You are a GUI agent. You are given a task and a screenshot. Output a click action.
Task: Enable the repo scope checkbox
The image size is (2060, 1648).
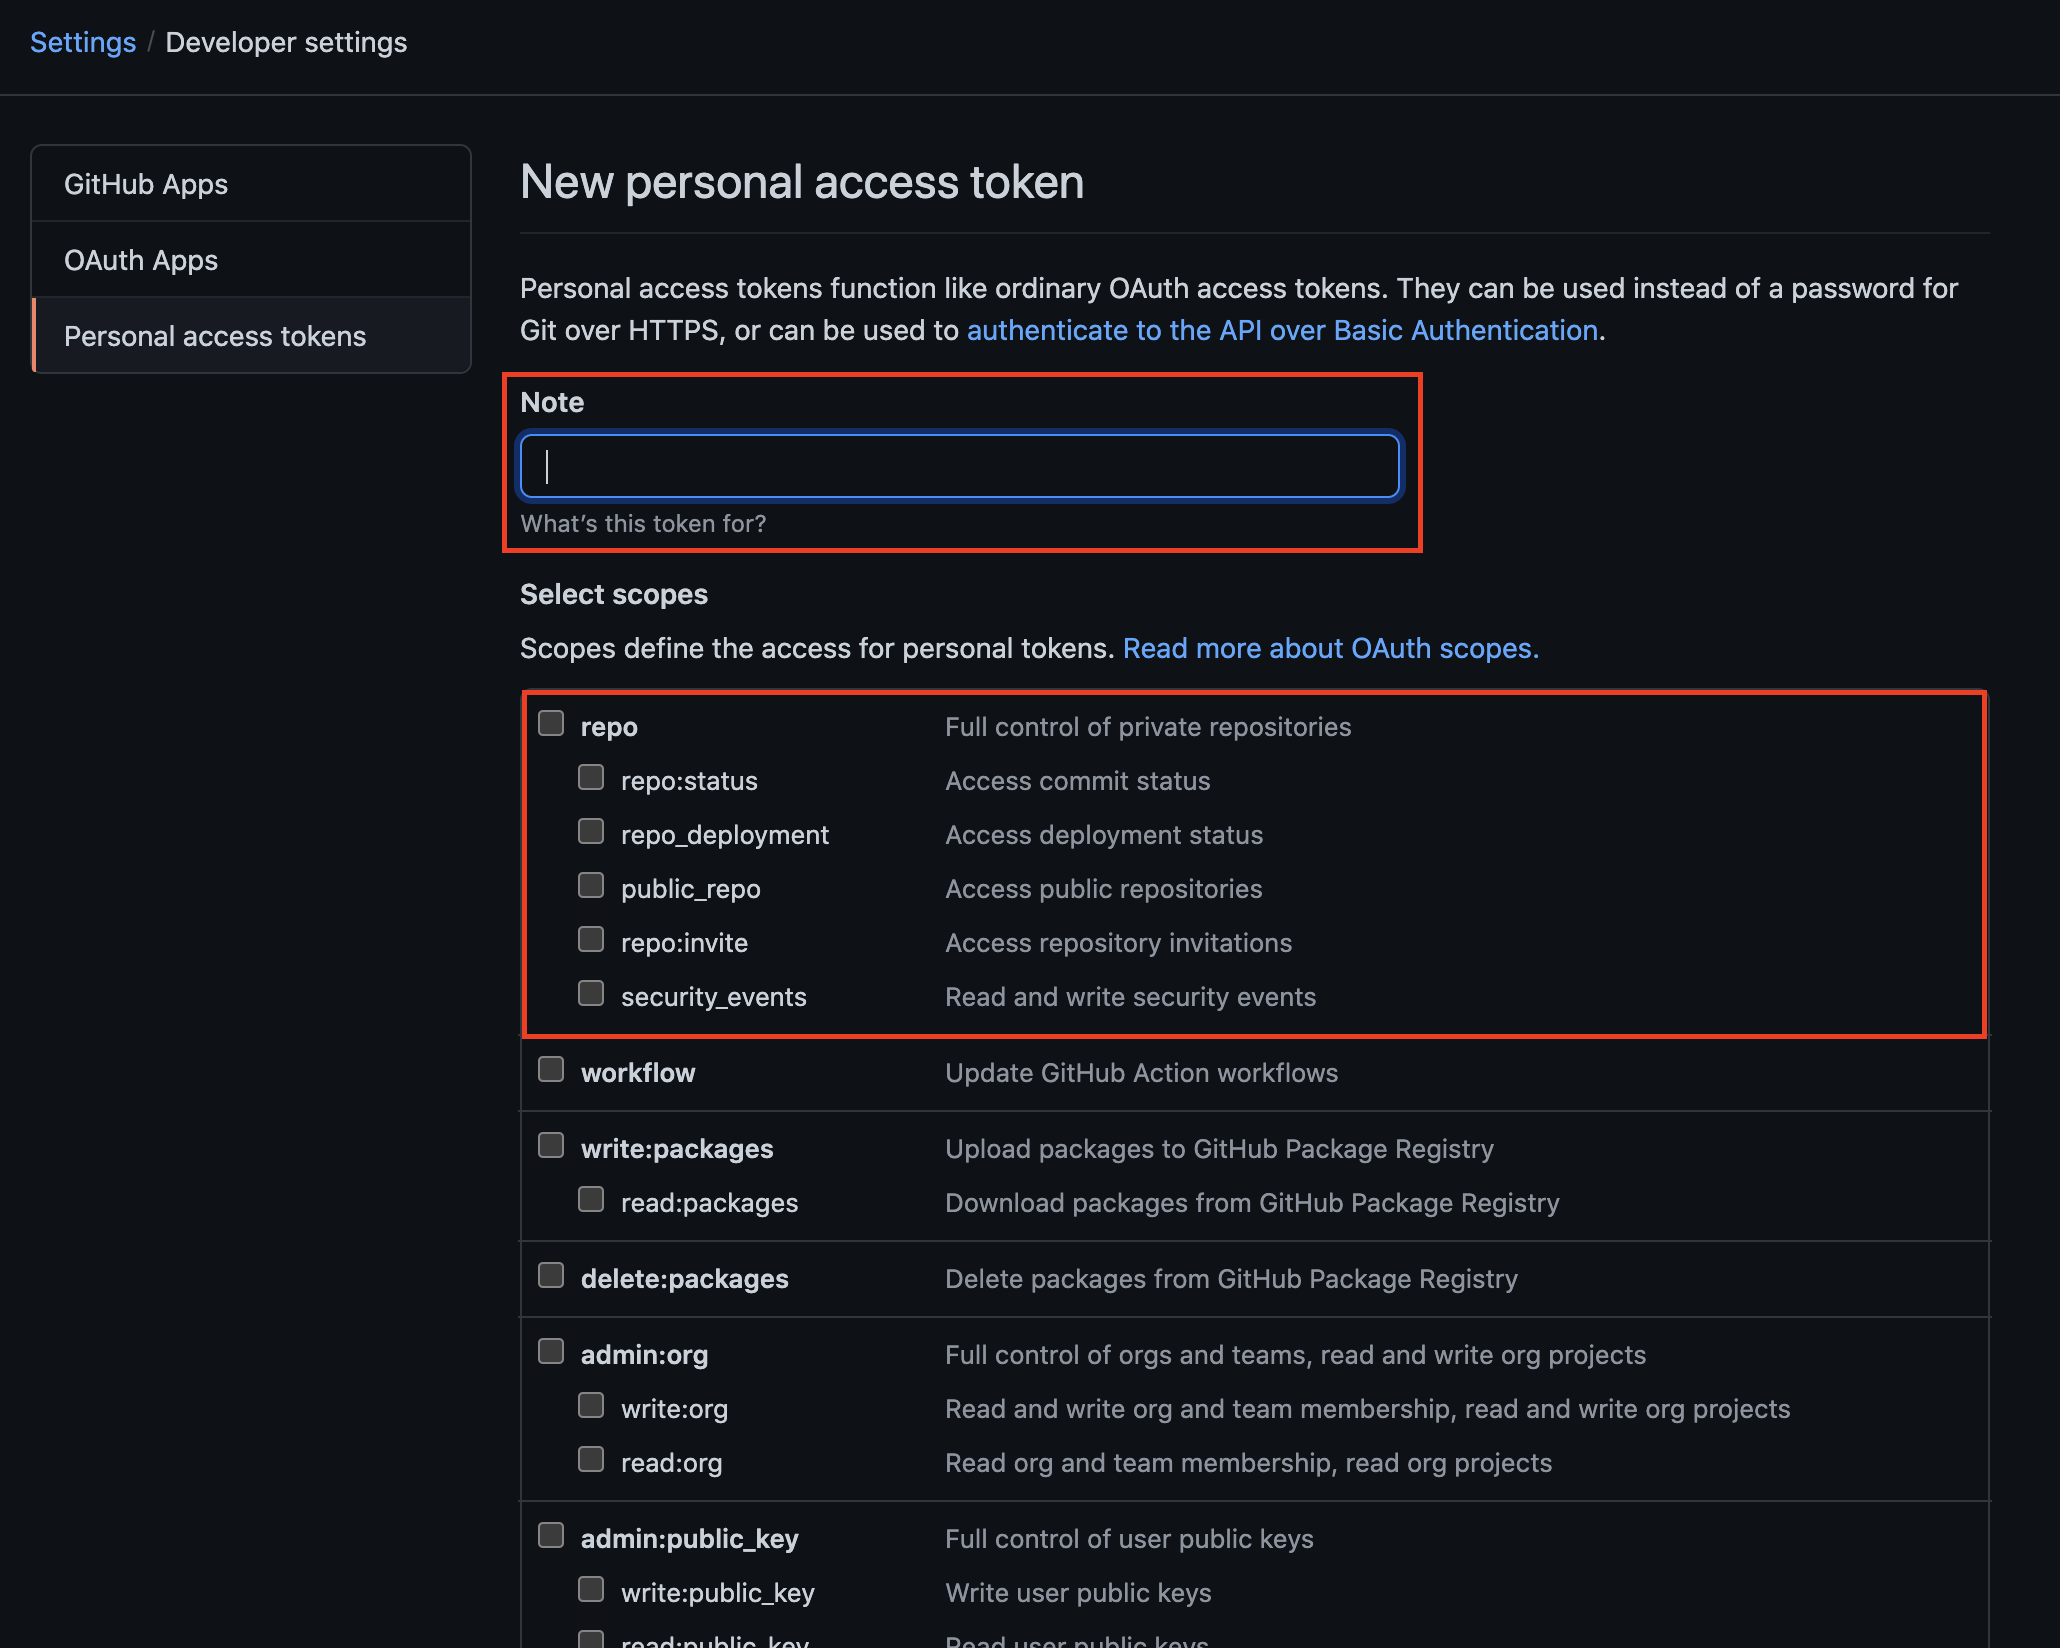tap(551, 723)
